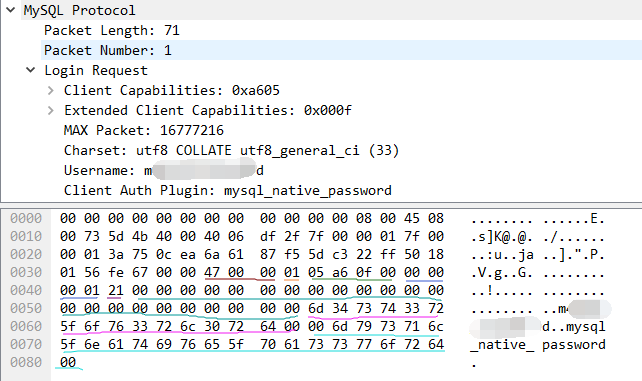Select Client Auth Plugin mysql_native_password row
This screenshot has height=381, width=642.
click(x=228, y=190)
